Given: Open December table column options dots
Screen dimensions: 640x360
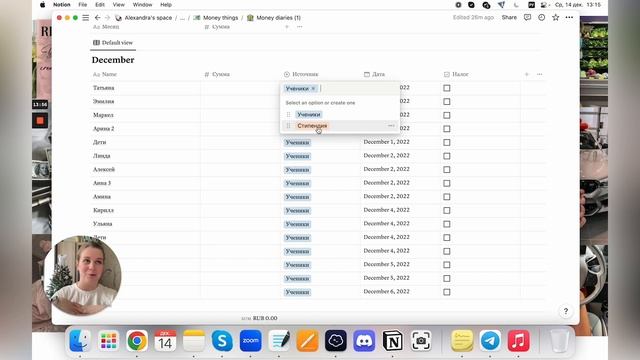Looking at the screenshot, I should [x=540, y=74].
